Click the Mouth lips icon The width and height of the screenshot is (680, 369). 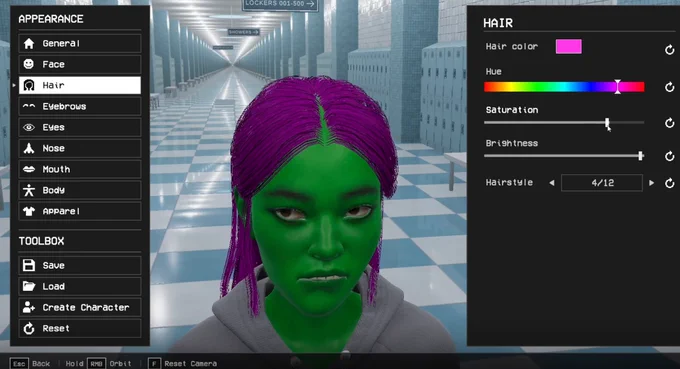coord(29,169)
